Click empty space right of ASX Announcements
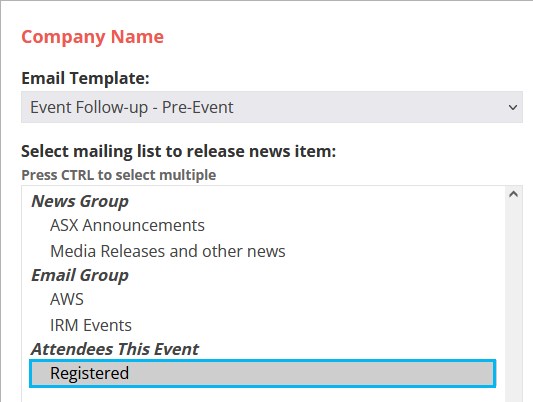This screenshot has width=533, height=402. click(x=354, y=225)
